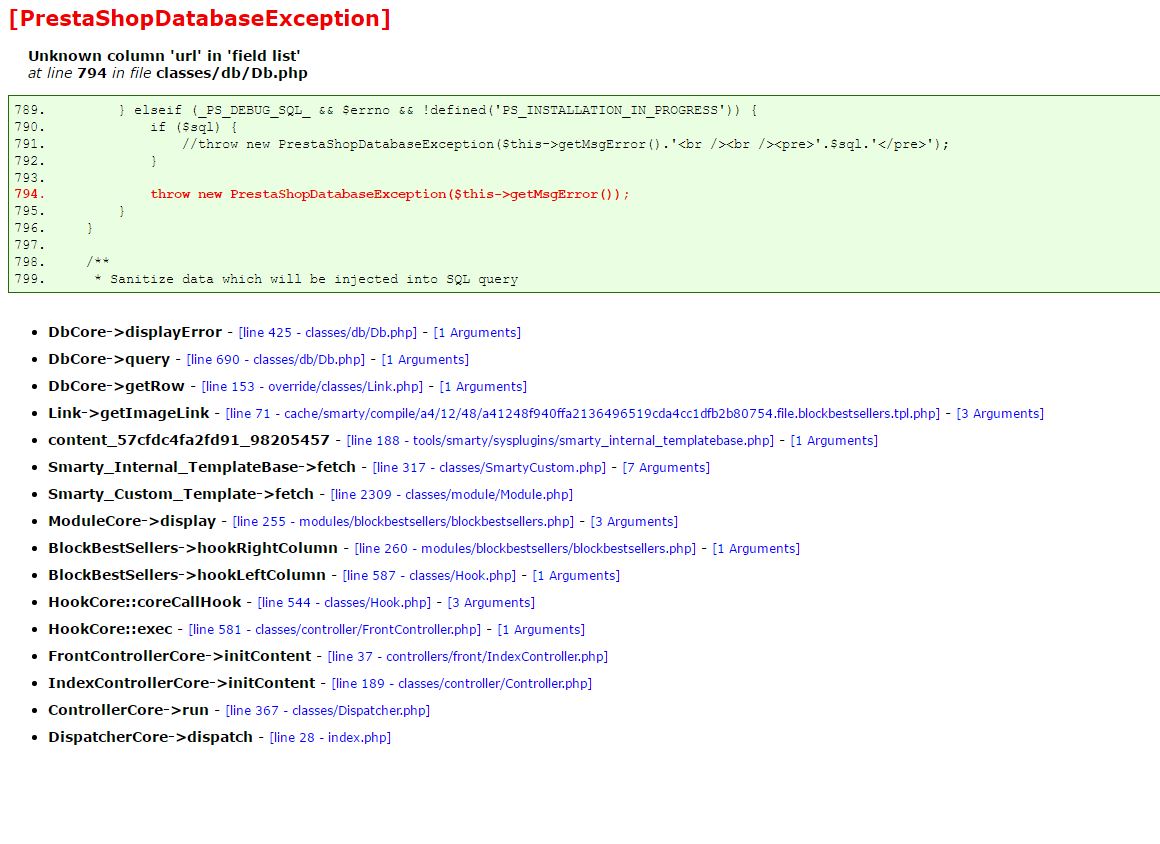Click the HookCore::exec method name
Image resolution: width=1160 pixels, height=844 pixels.
click(x=110, y=629)
